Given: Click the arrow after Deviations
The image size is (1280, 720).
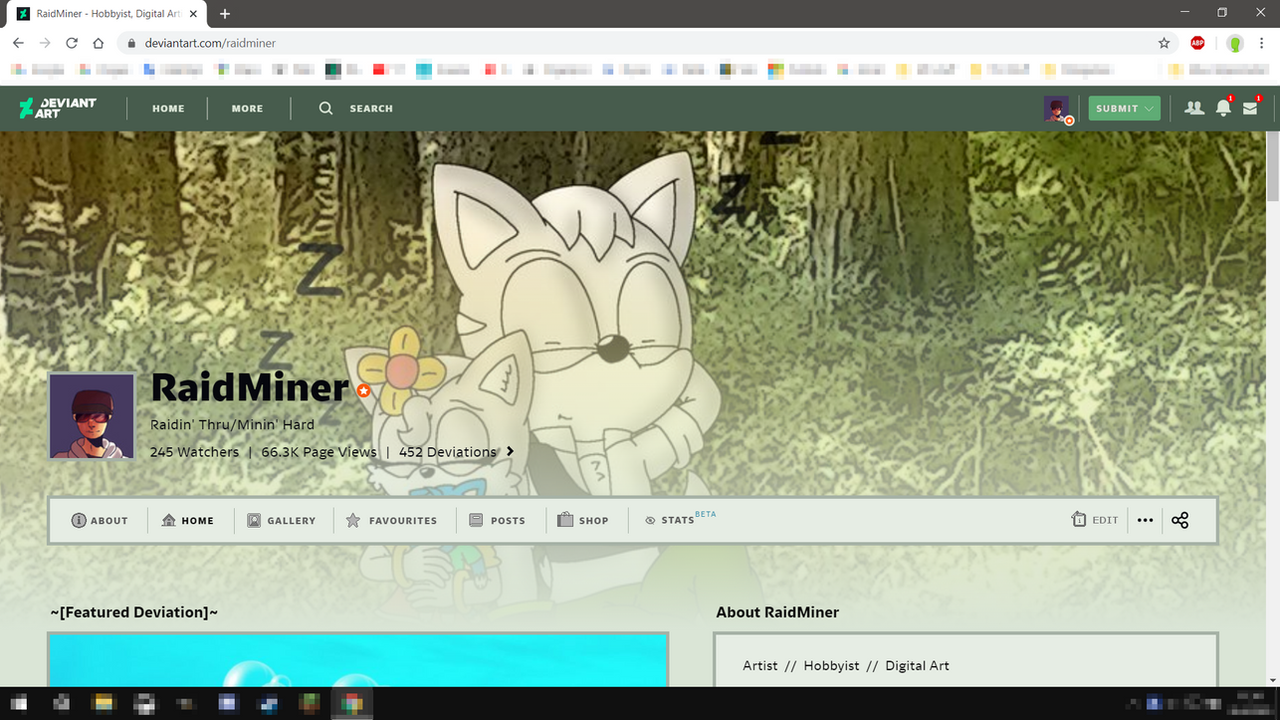Looking at the screenshot, I should point(510,452).
